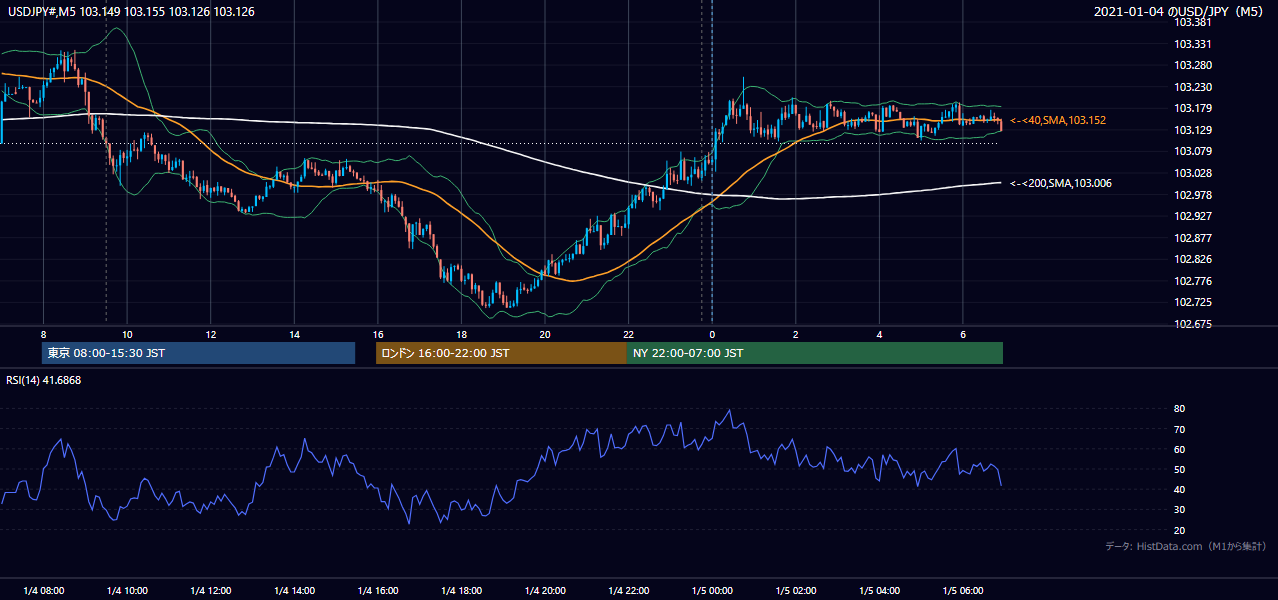
Task: Click the 1/4 08:00 time axis label
Action: click(x=44, y=591)
